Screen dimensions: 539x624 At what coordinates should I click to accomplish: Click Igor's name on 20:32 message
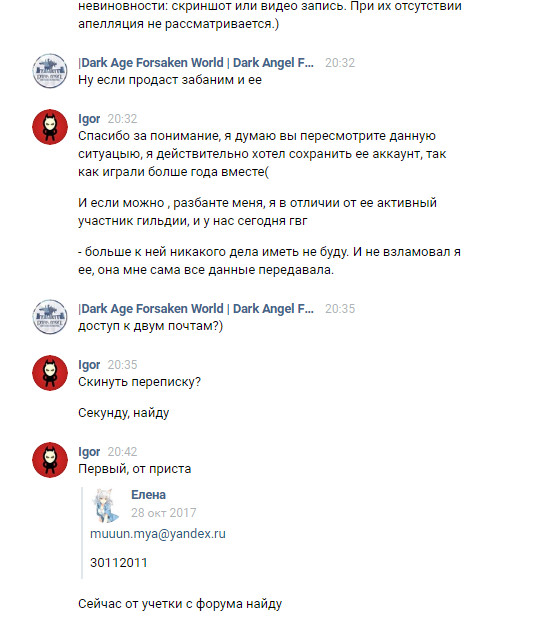[89, 119]
